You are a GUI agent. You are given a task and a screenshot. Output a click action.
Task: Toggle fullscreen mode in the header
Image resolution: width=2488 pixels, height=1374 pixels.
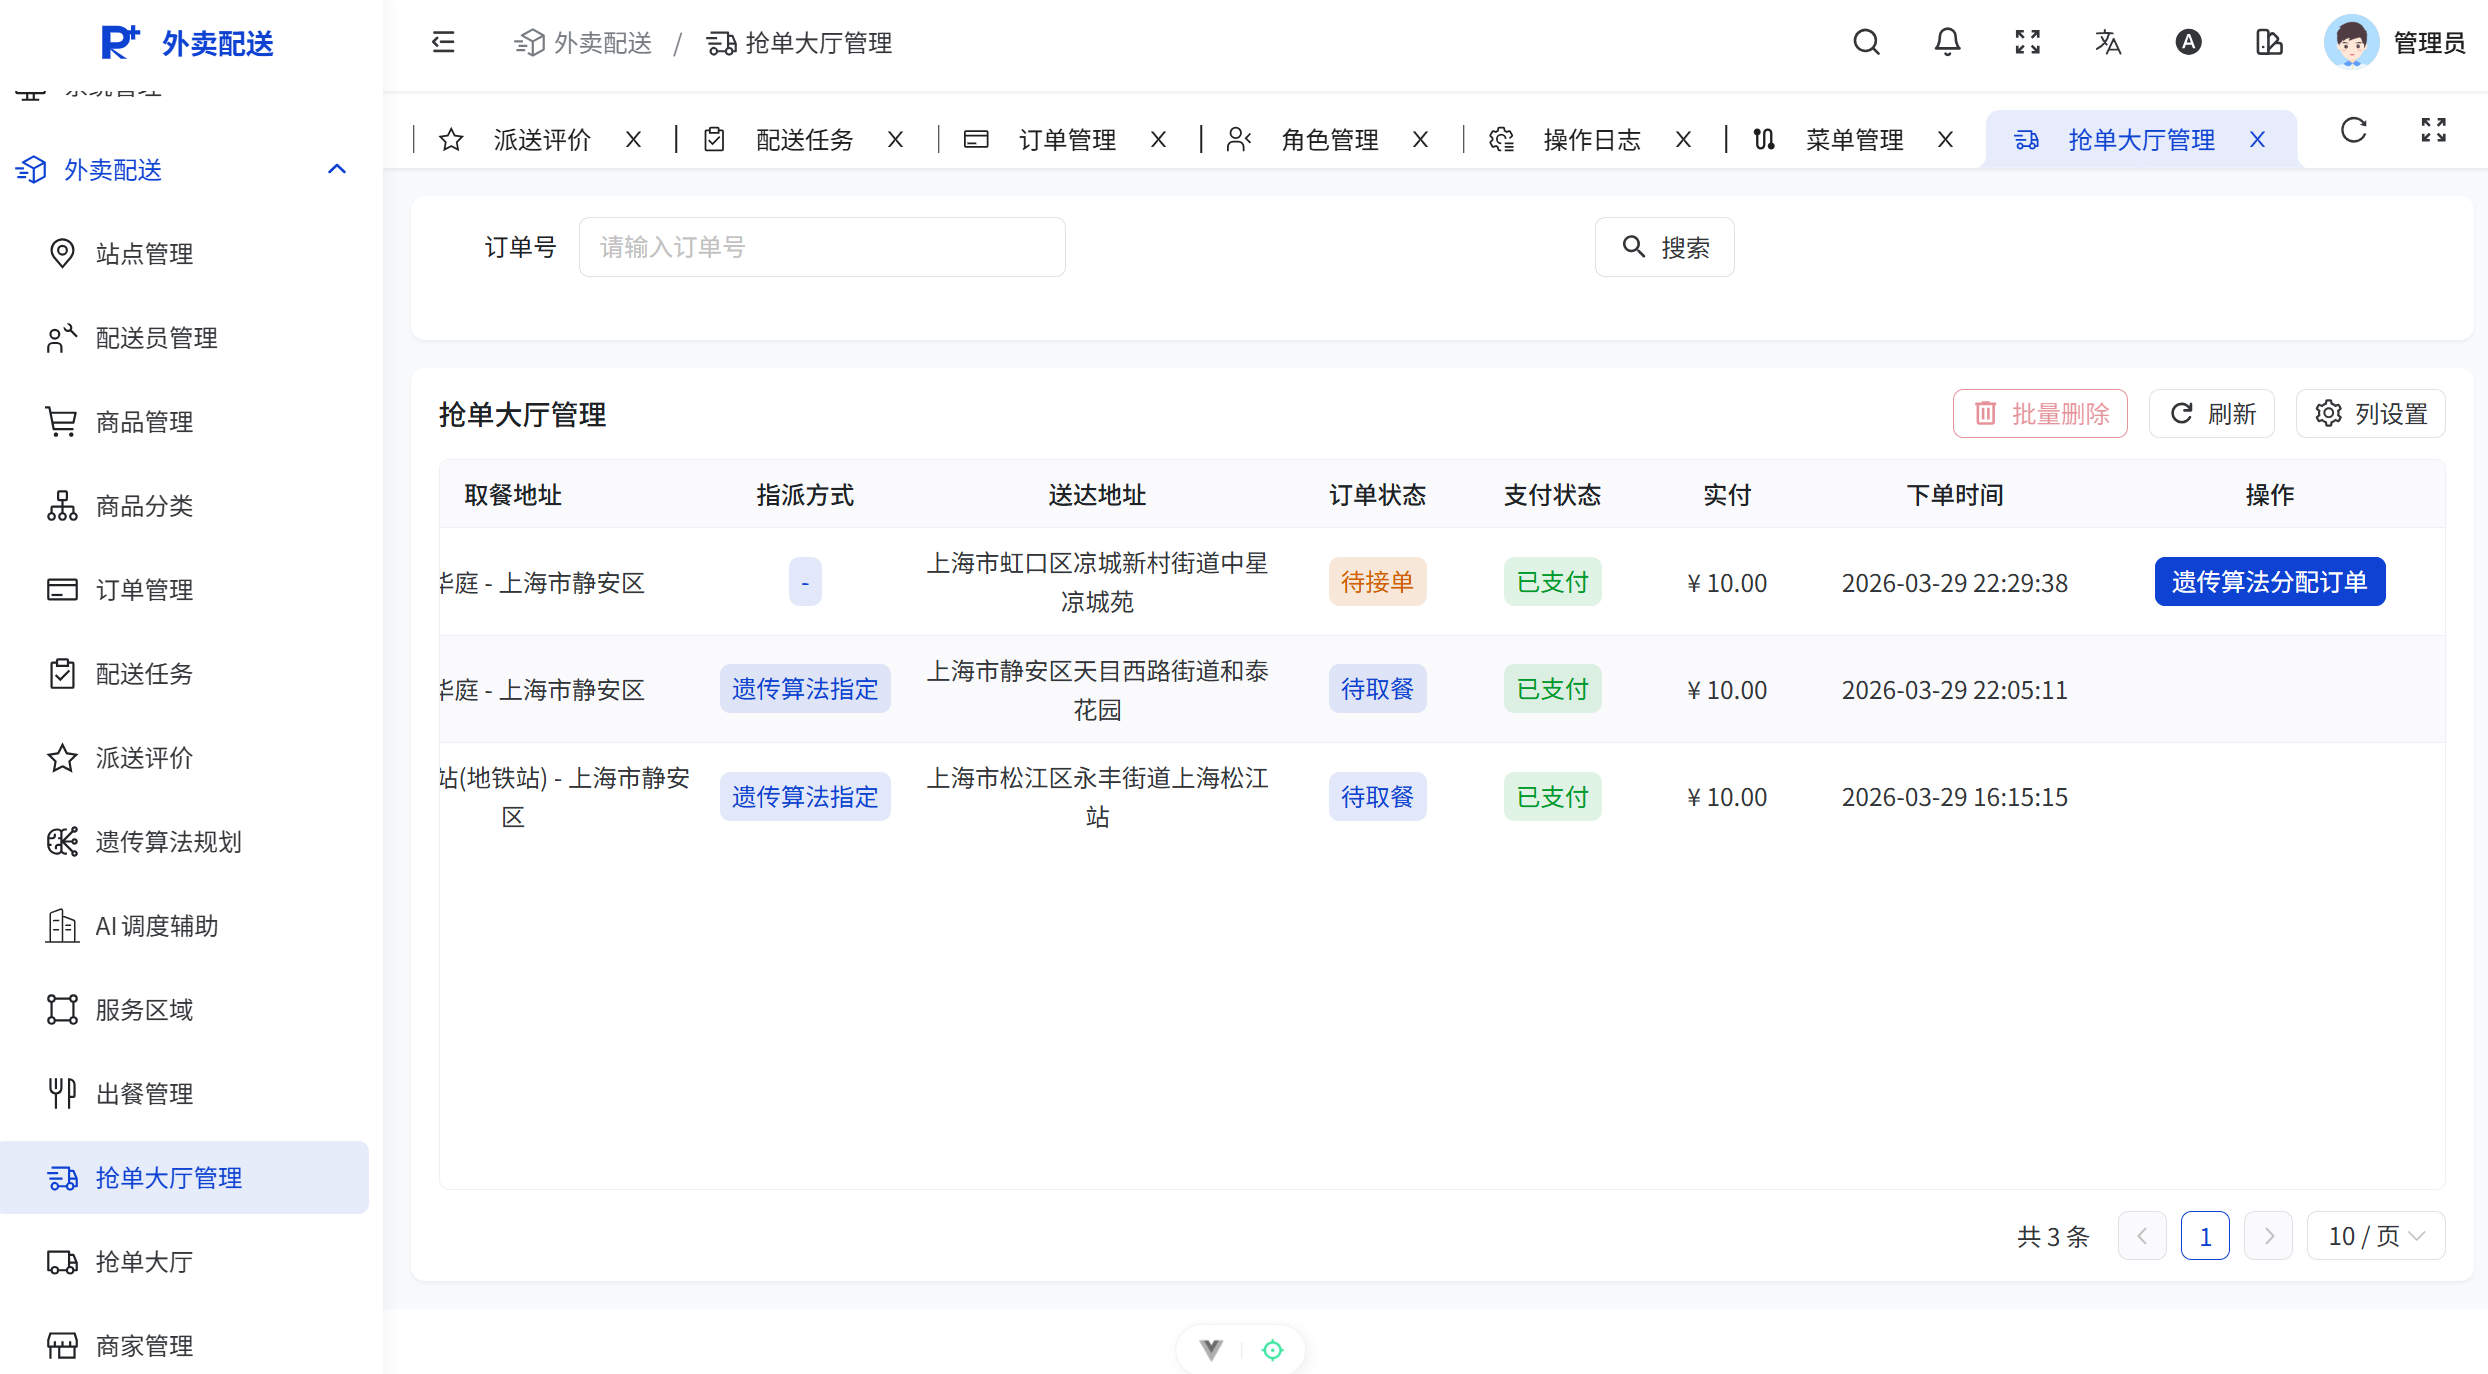pyautogui.click(x=2027, y=42)
